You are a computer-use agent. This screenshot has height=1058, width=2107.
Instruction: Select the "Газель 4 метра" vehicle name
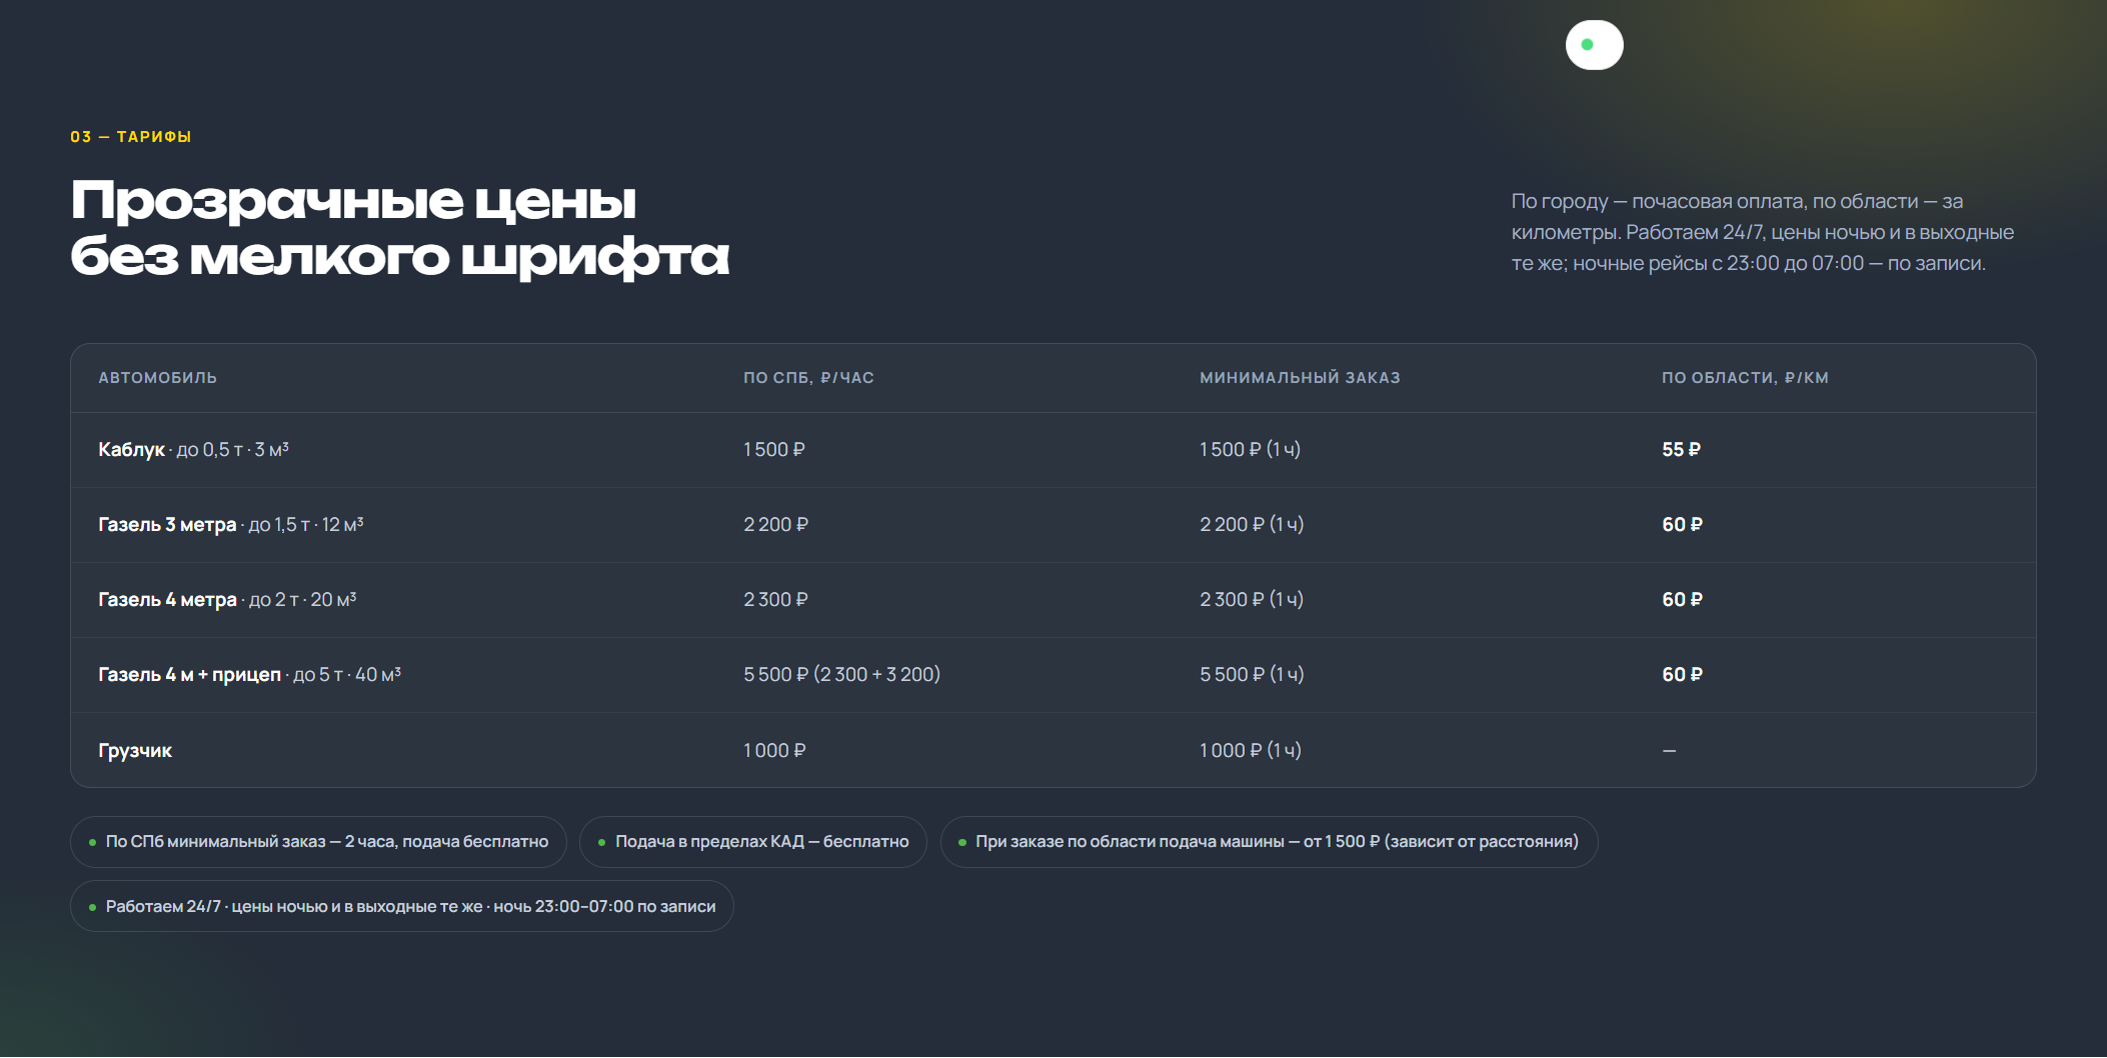[167, 600]
